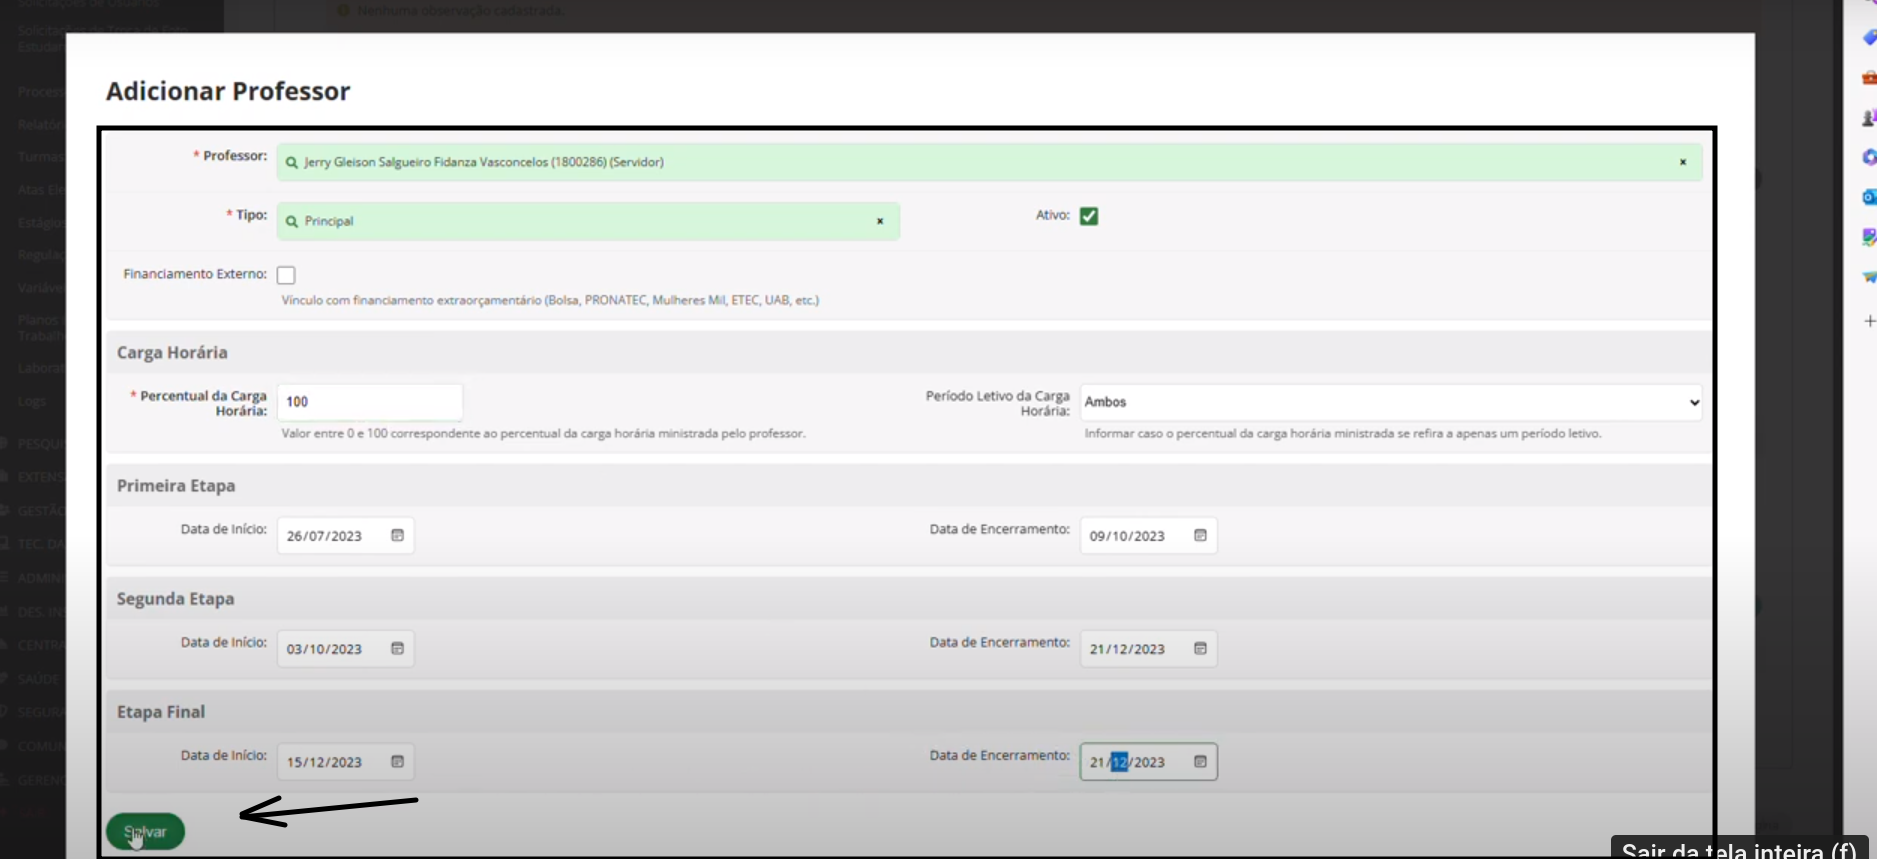Open Outlook in Edge sidebar
This screenshot has width=1877, height=859.
[1868, 197]
